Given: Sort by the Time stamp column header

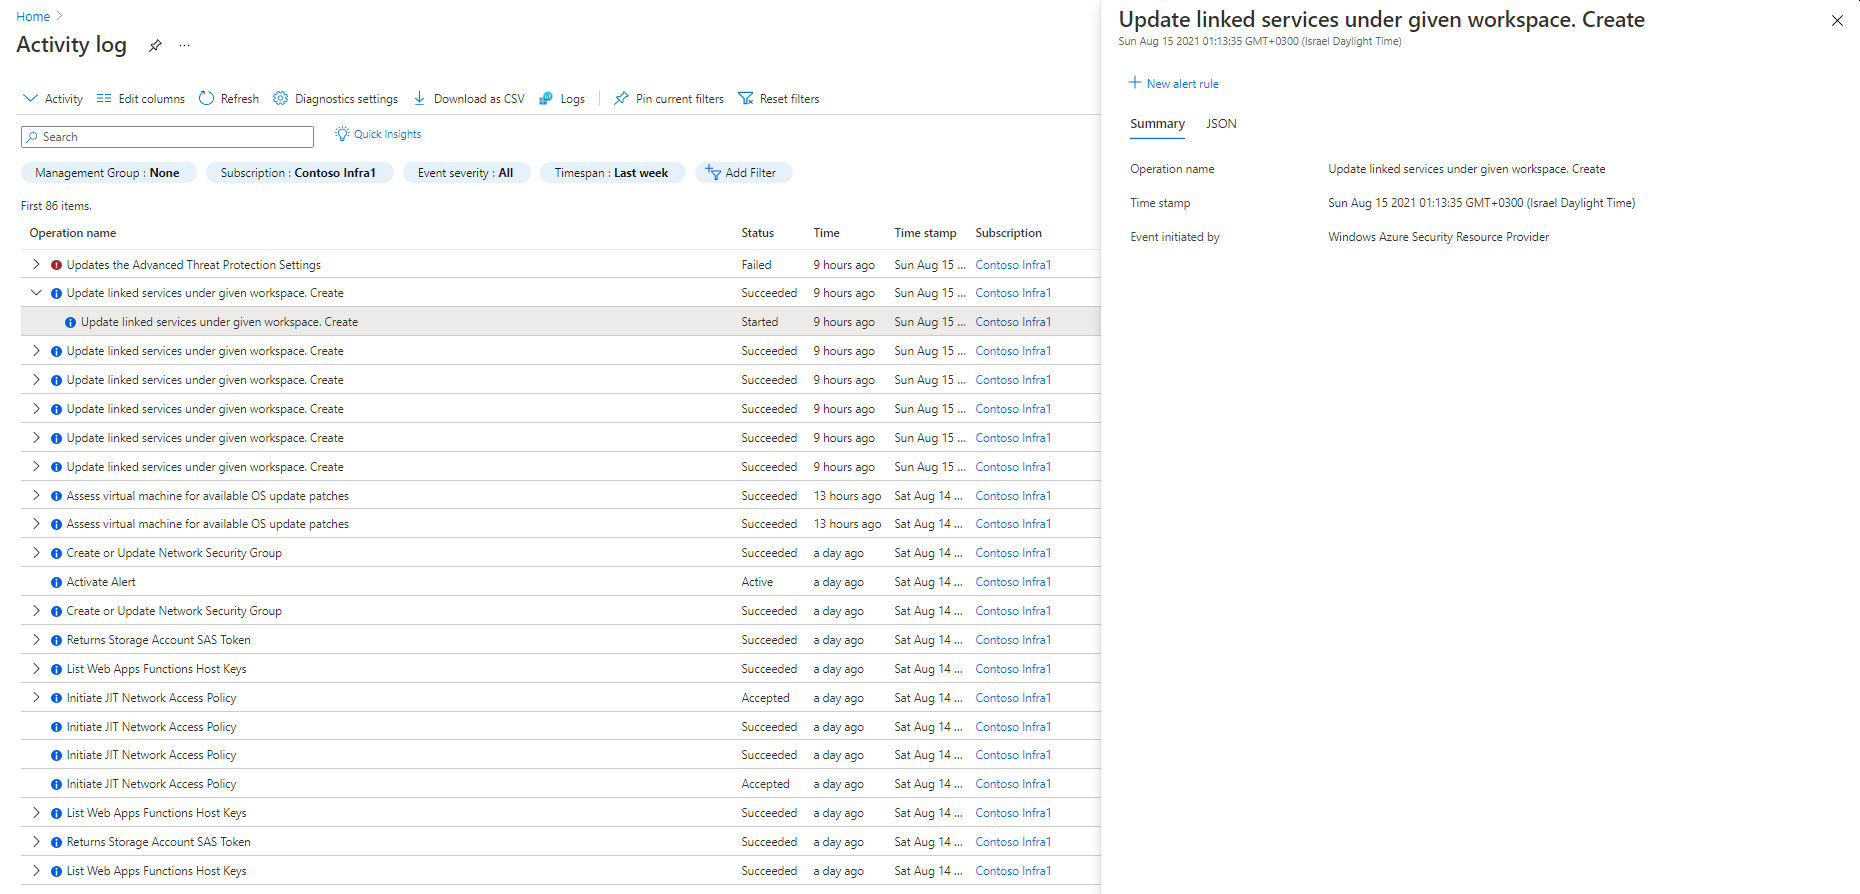Looking at the screenshot, I should (925, 233).
